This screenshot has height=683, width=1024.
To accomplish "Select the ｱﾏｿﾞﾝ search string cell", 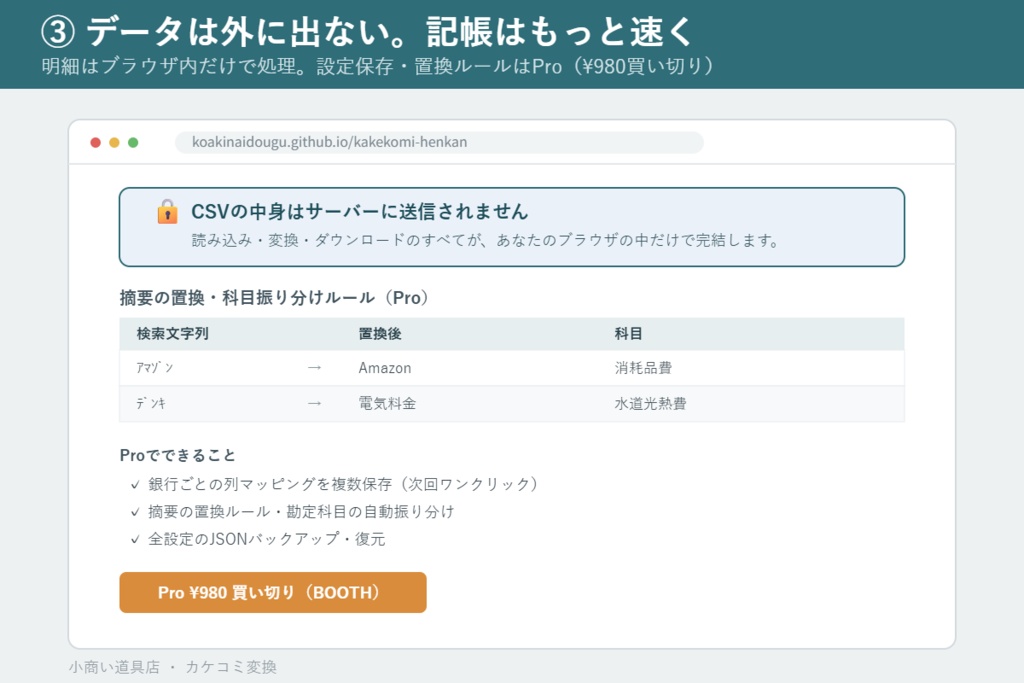I will [155, 368].
